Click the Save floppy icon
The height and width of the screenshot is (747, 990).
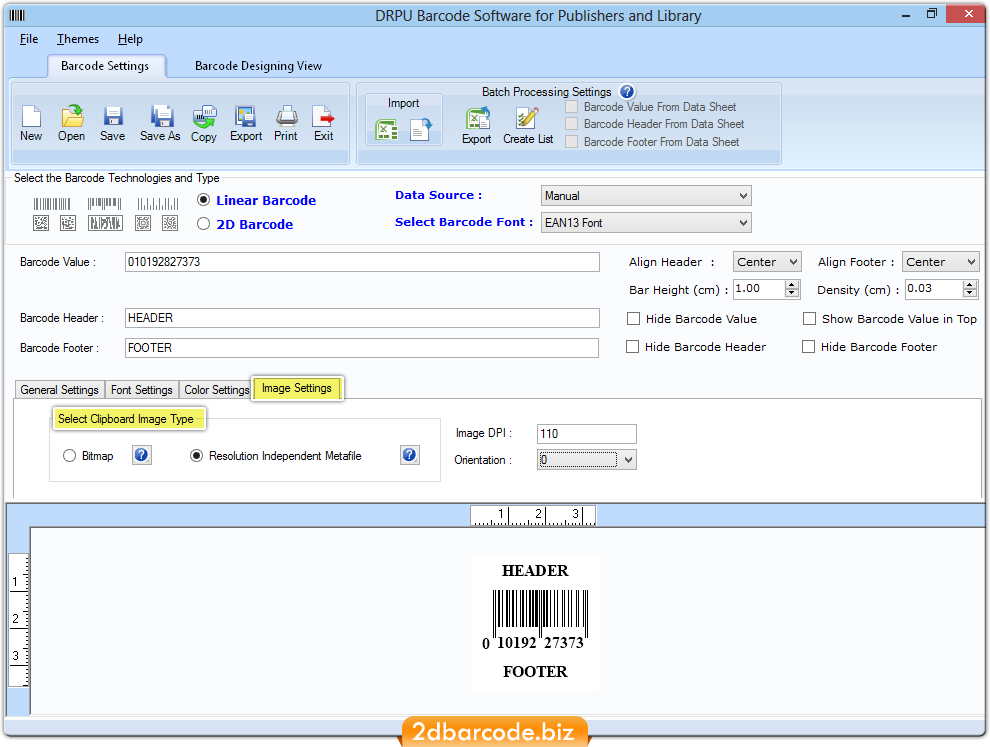point(113,117)
